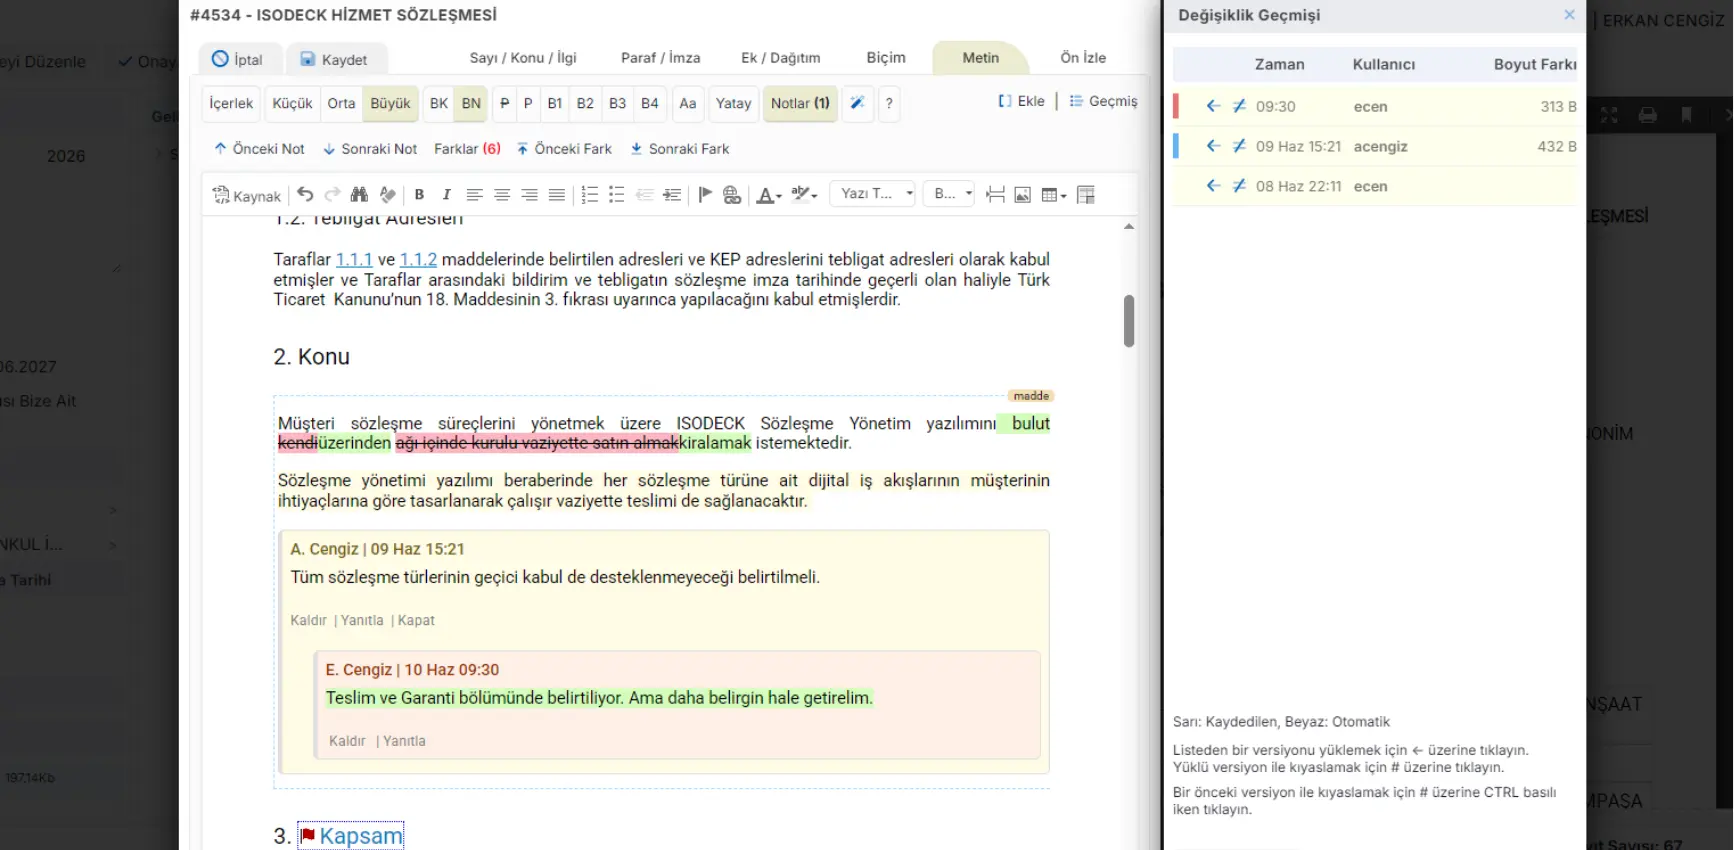Insert an anchor with the flag icon
This screenshot has width=1734, height=850.
(x=705, y=195)
